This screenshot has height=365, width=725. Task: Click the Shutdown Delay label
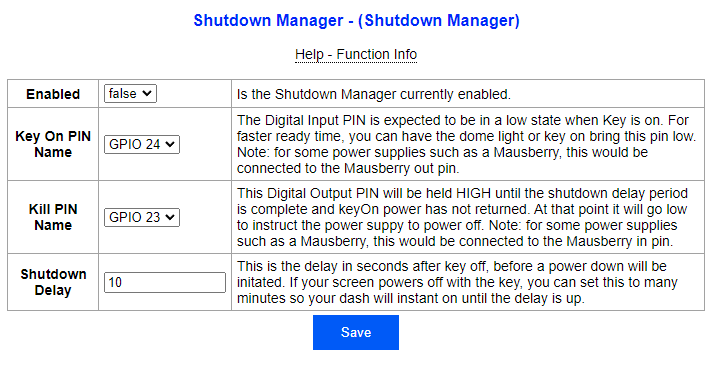click(x=53, y=282)
